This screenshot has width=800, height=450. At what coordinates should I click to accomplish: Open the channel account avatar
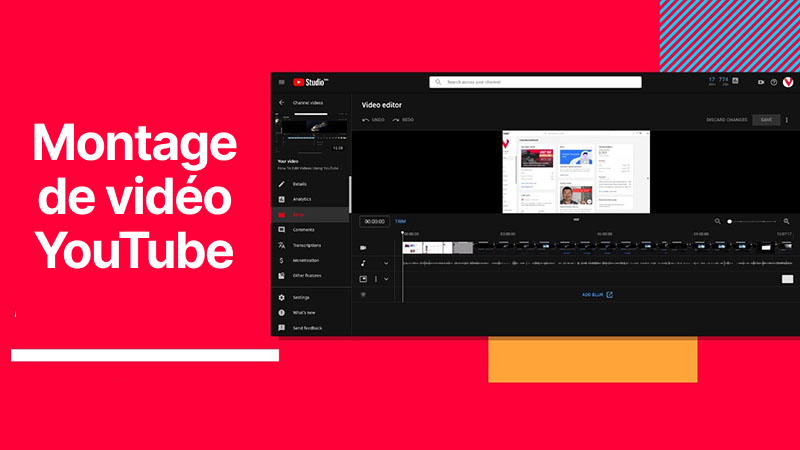(788, 82)
